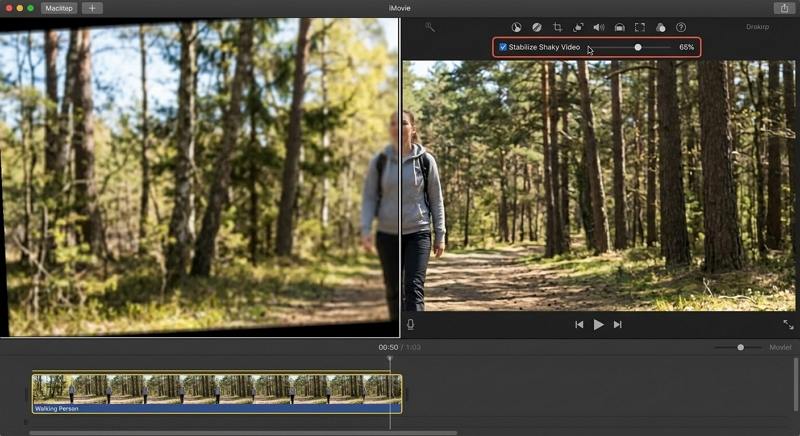The image size is (800, 436).
Task: Click the voiceover microphone icon
Action: coord(411,324)
